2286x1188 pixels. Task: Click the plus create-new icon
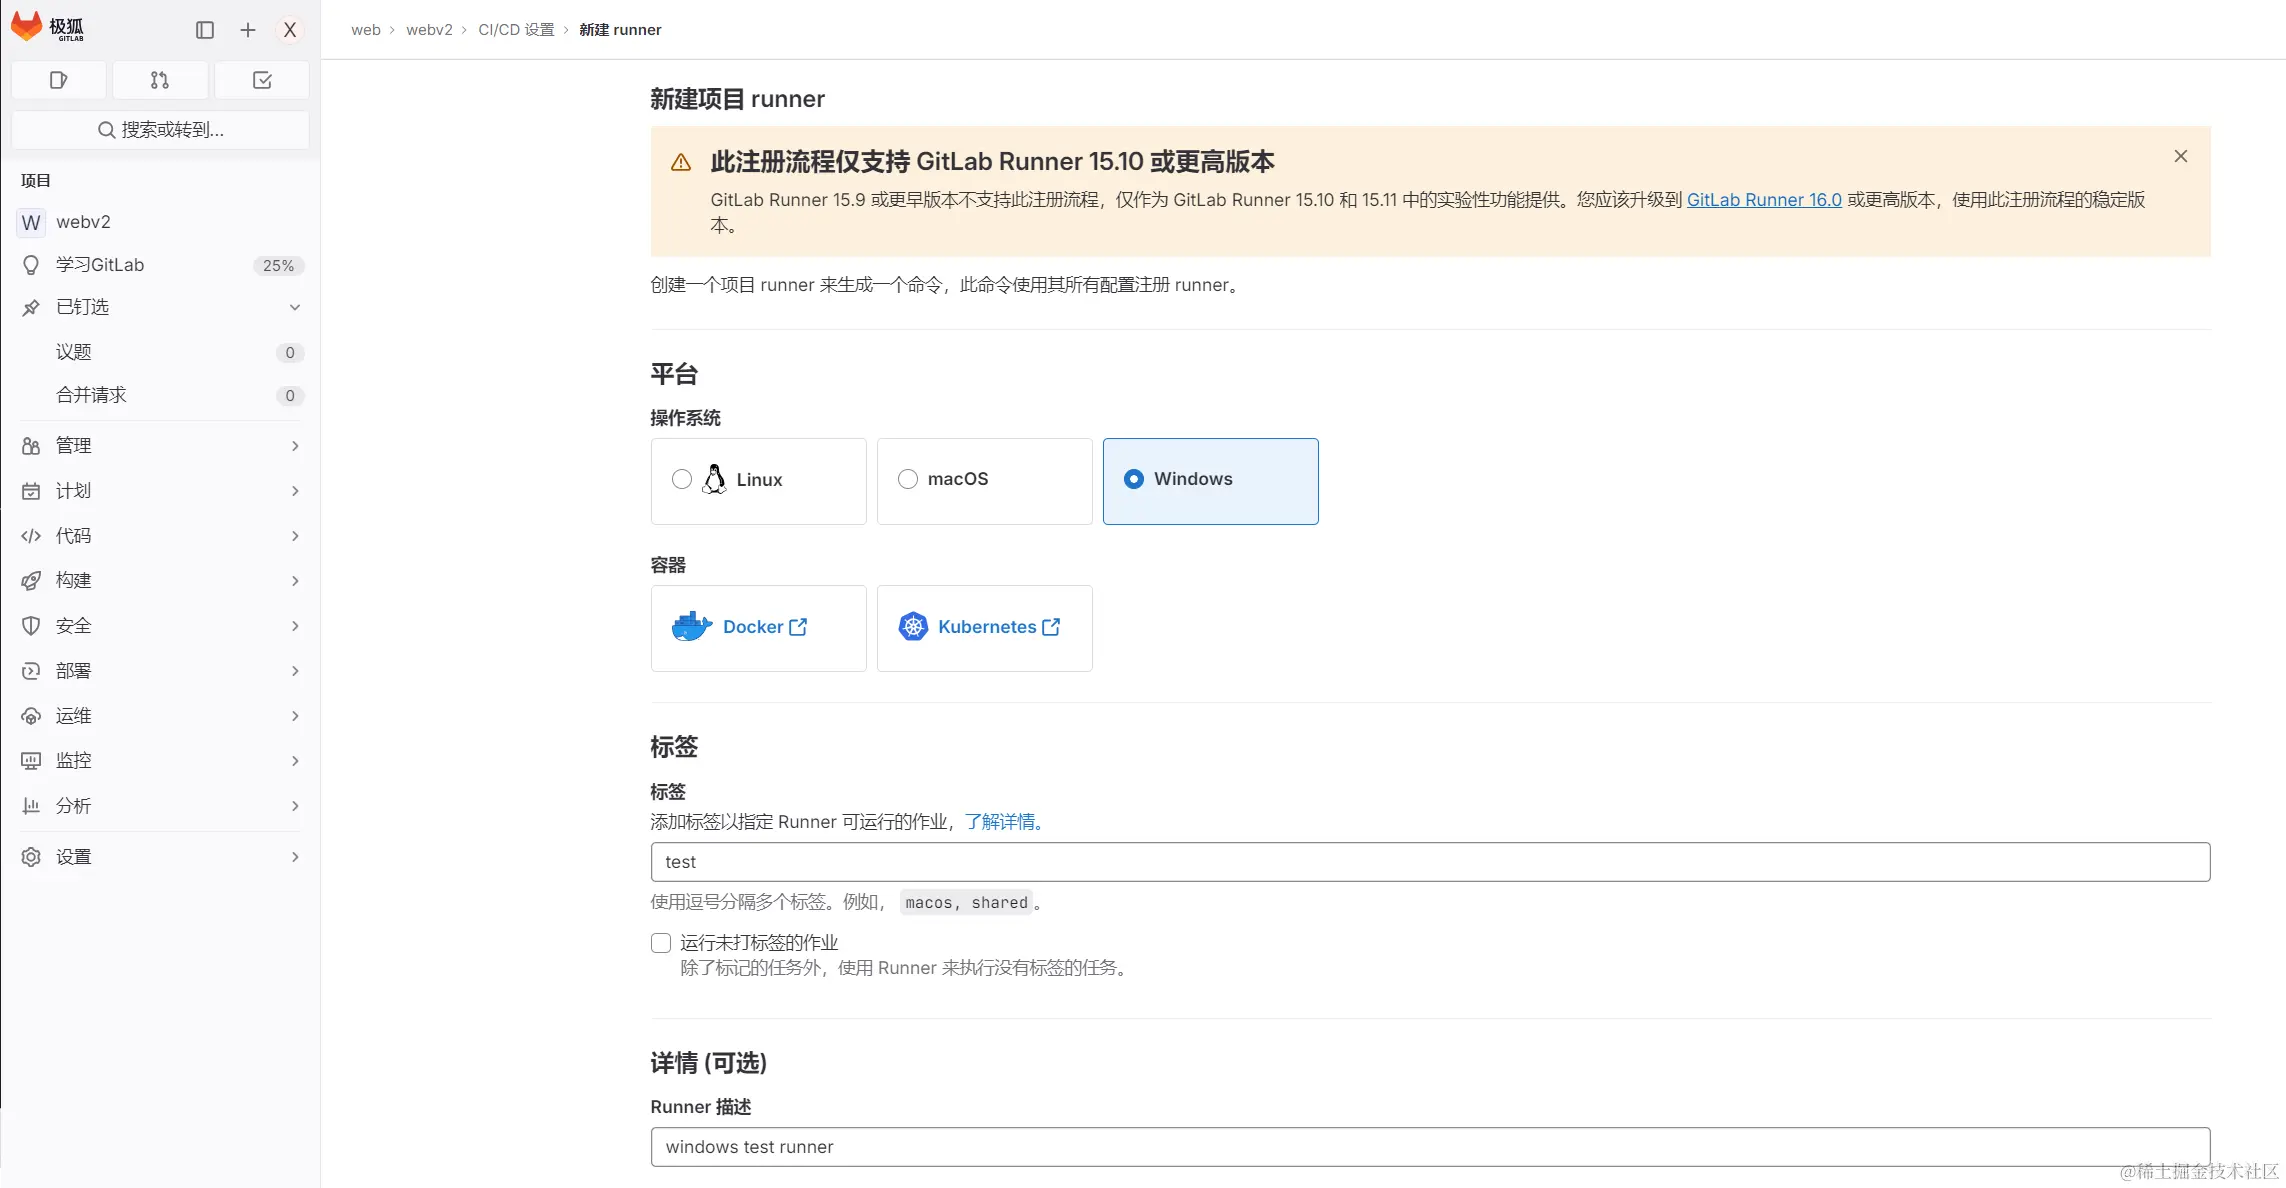(248, 30)
